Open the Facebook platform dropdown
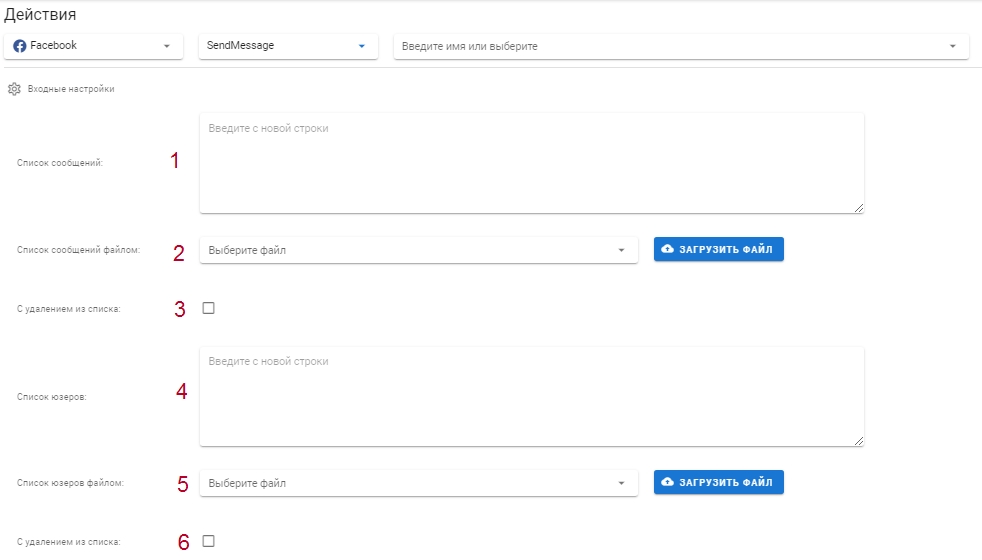 click(93, 46)
